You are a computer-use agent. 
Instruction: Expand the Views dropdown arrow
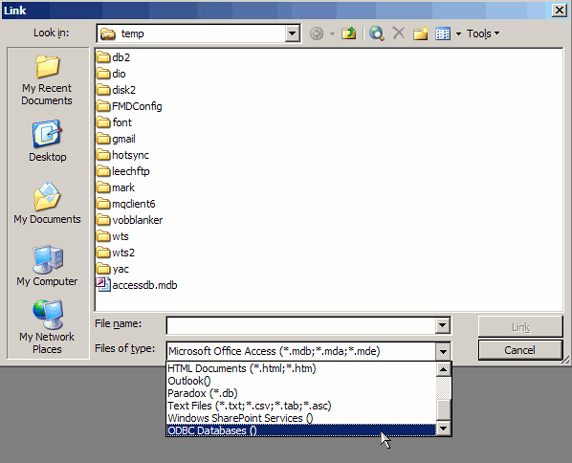[x=459, y=34]
